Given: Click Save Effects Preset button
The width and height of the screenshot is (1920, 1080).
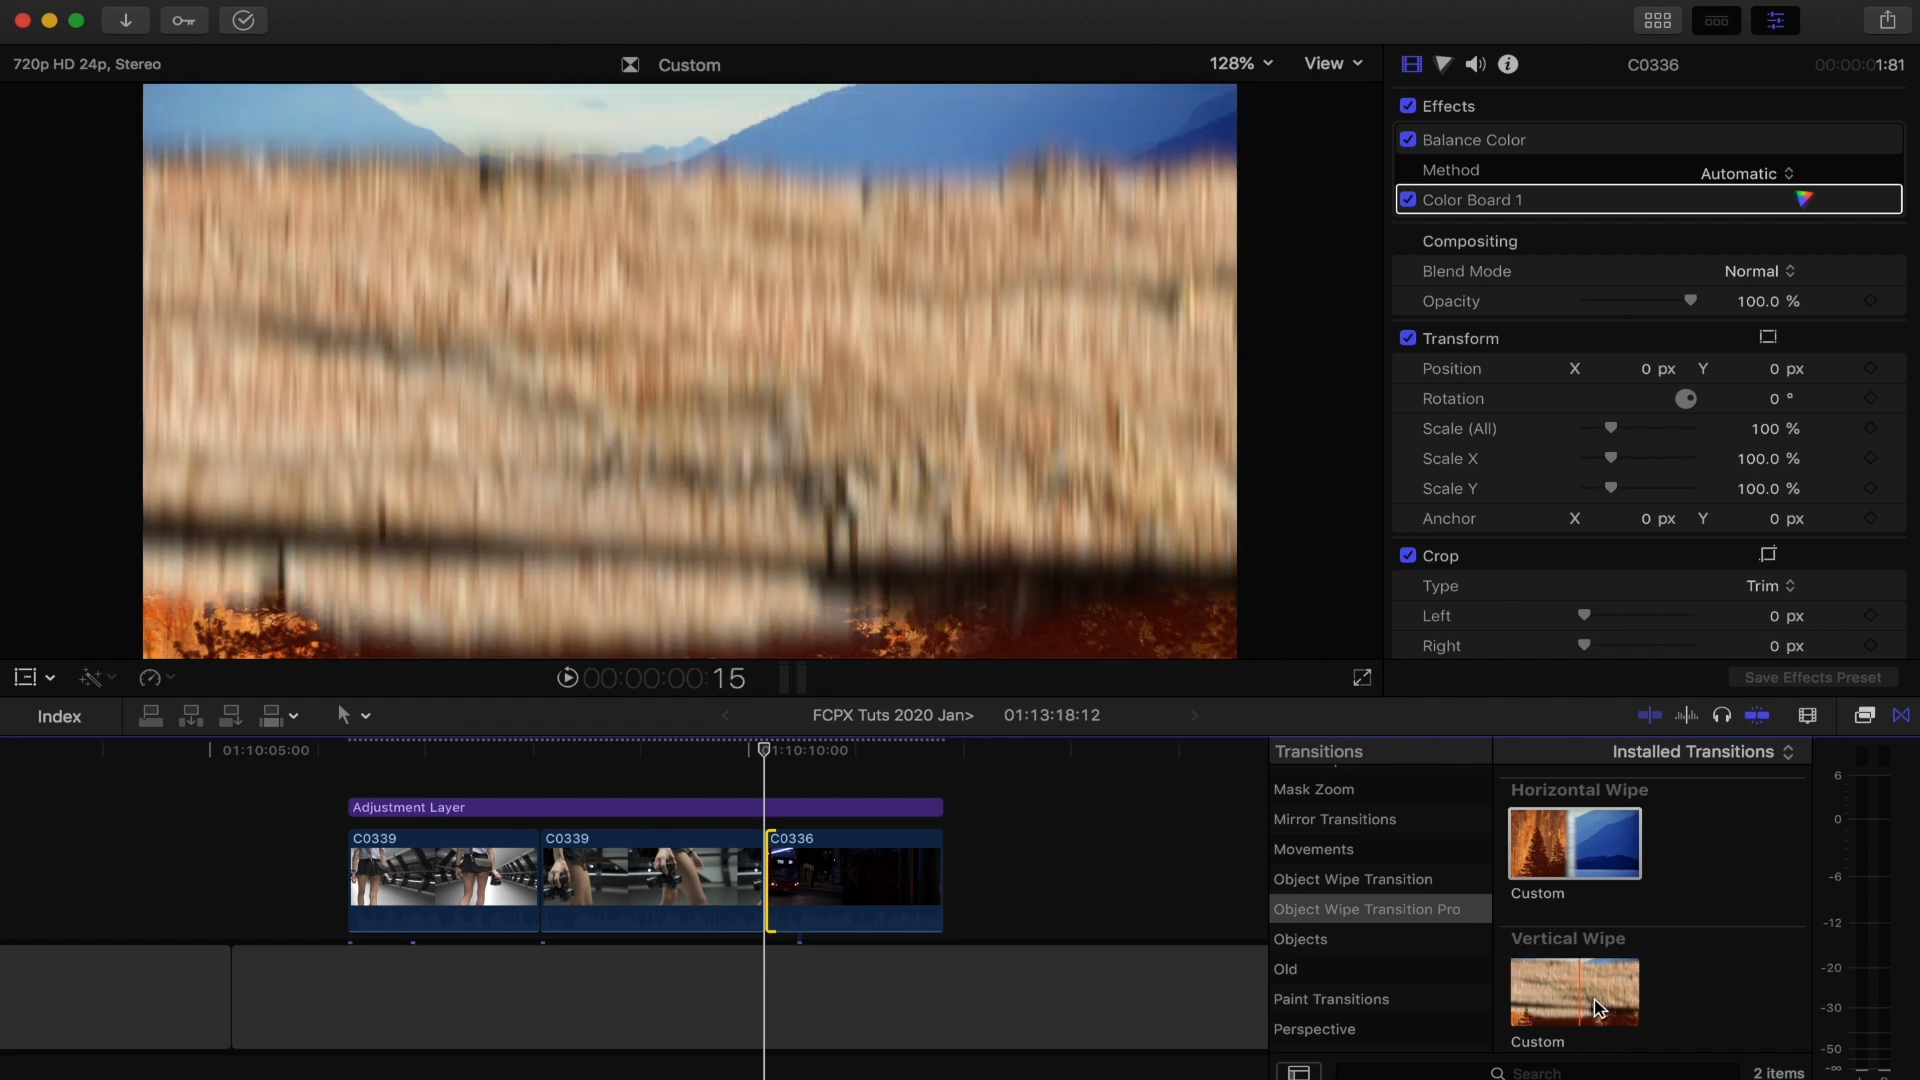Looking at the screenshot, I should [1813, 677].
